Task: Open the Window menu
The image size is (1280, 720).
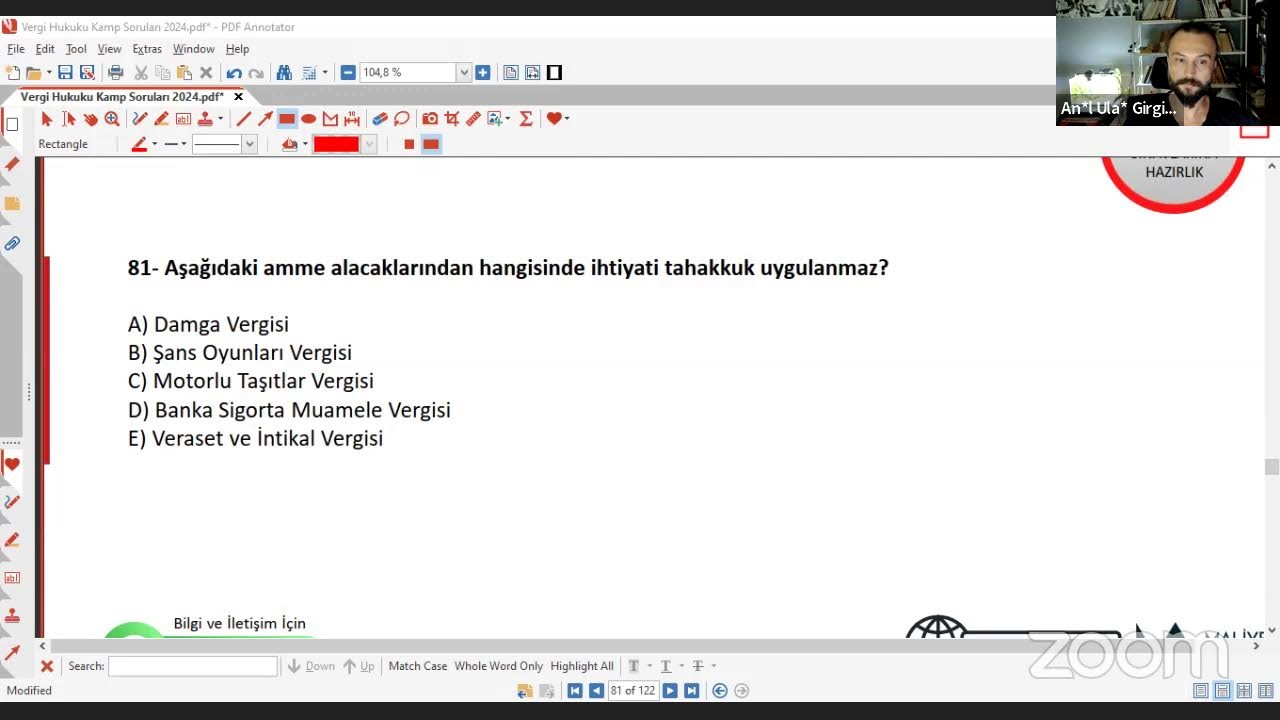Action: [193, 49]
